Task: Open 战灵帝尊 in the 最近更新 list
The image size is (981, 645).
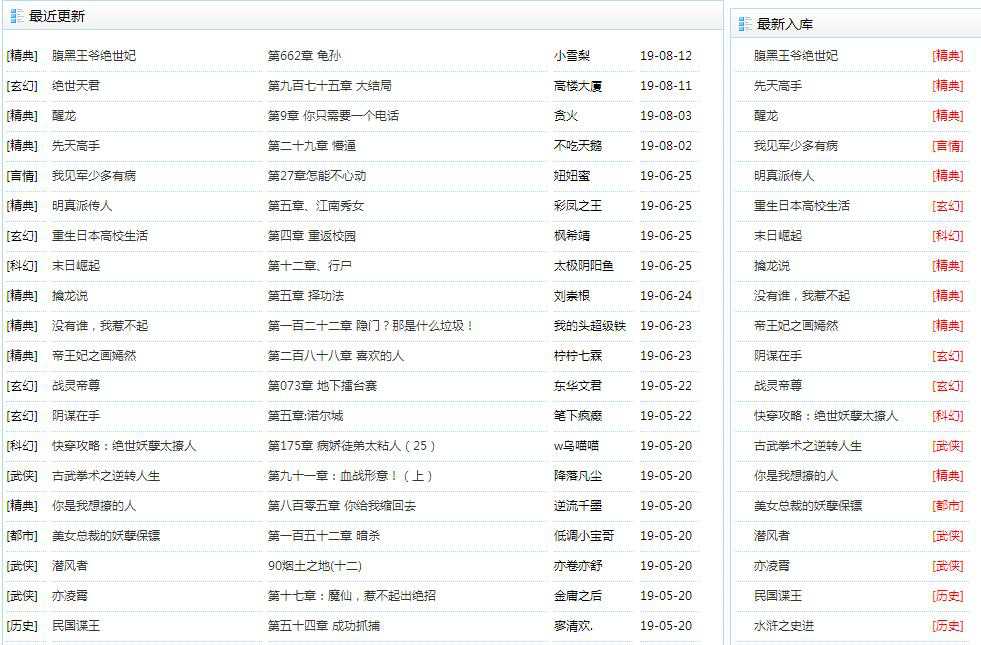Action: pos(76,386)
